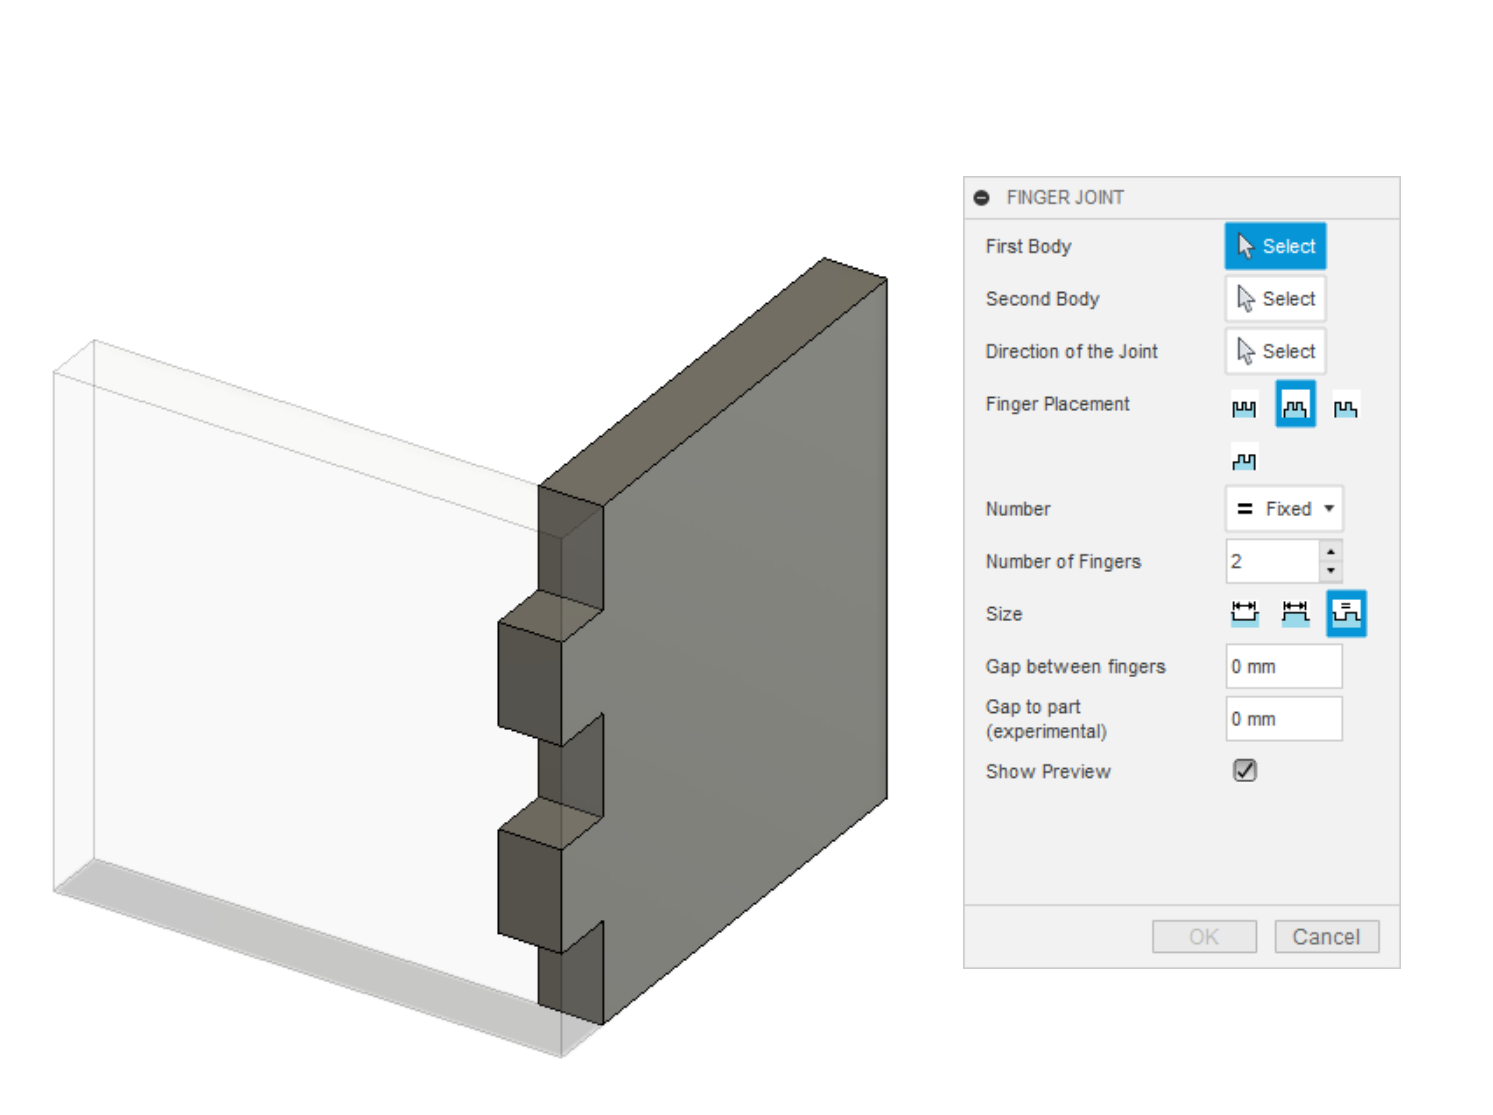Increase Number of Fingers with up arrow
This screenshot has width=1493, height=1115.
[1330, 551]
